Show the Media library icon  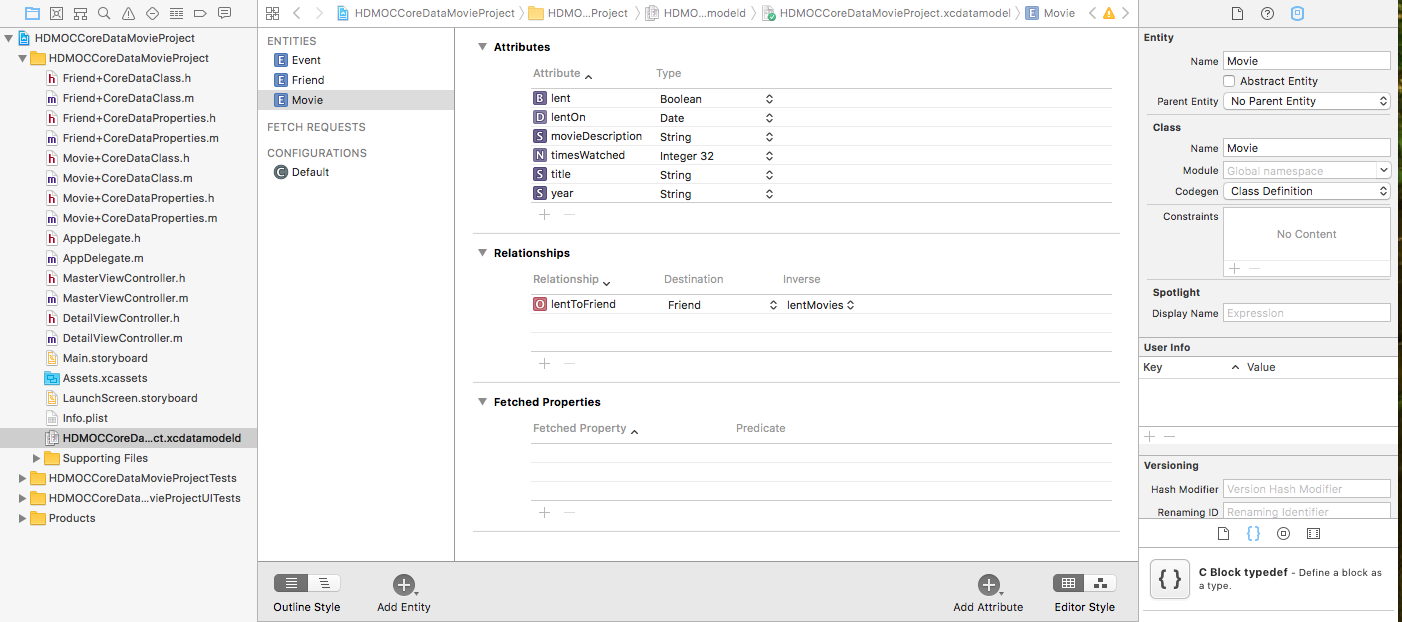point(1313,534)
